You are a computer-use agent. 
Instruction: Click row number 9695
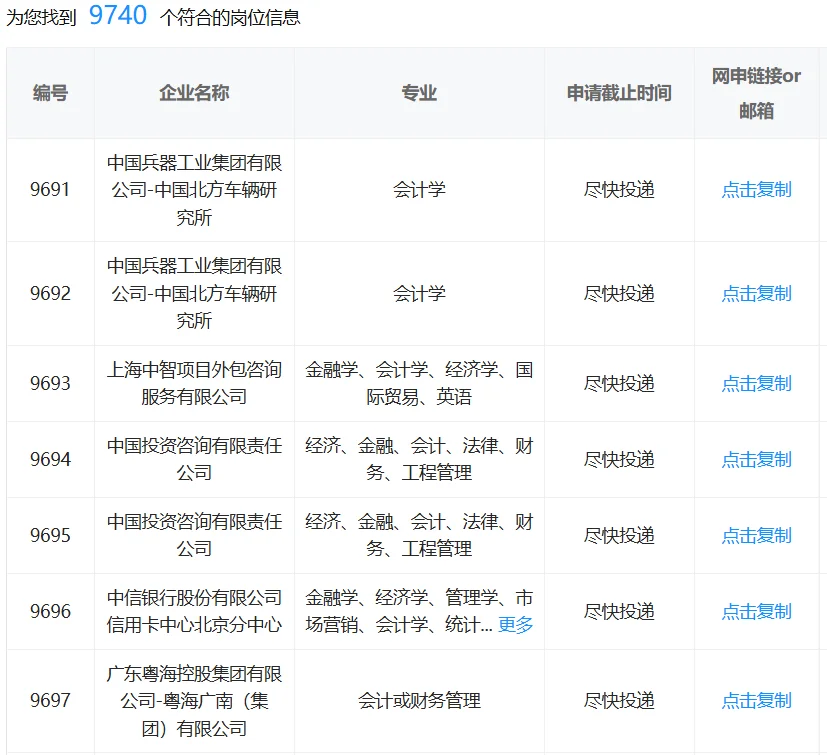click(50, 536)
